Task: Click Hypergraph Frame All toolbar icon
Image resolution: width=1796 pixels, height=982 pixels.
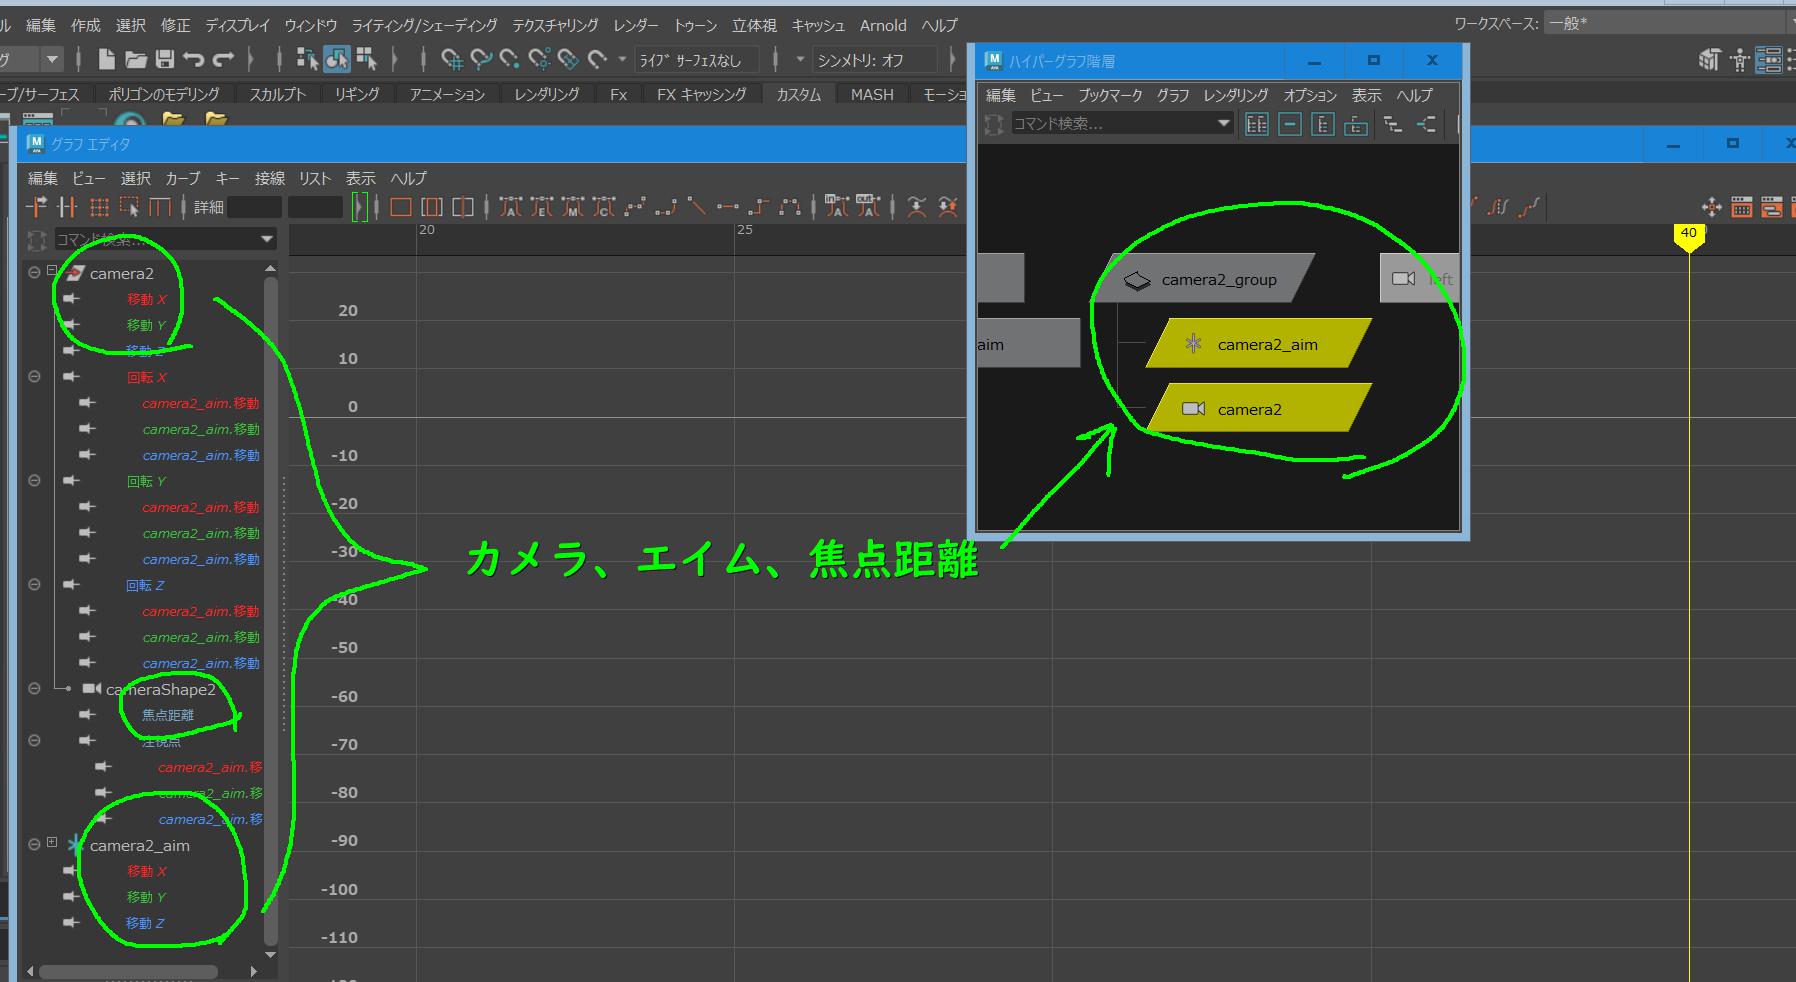Action: pyautogui.click(x=1257, y=124)
